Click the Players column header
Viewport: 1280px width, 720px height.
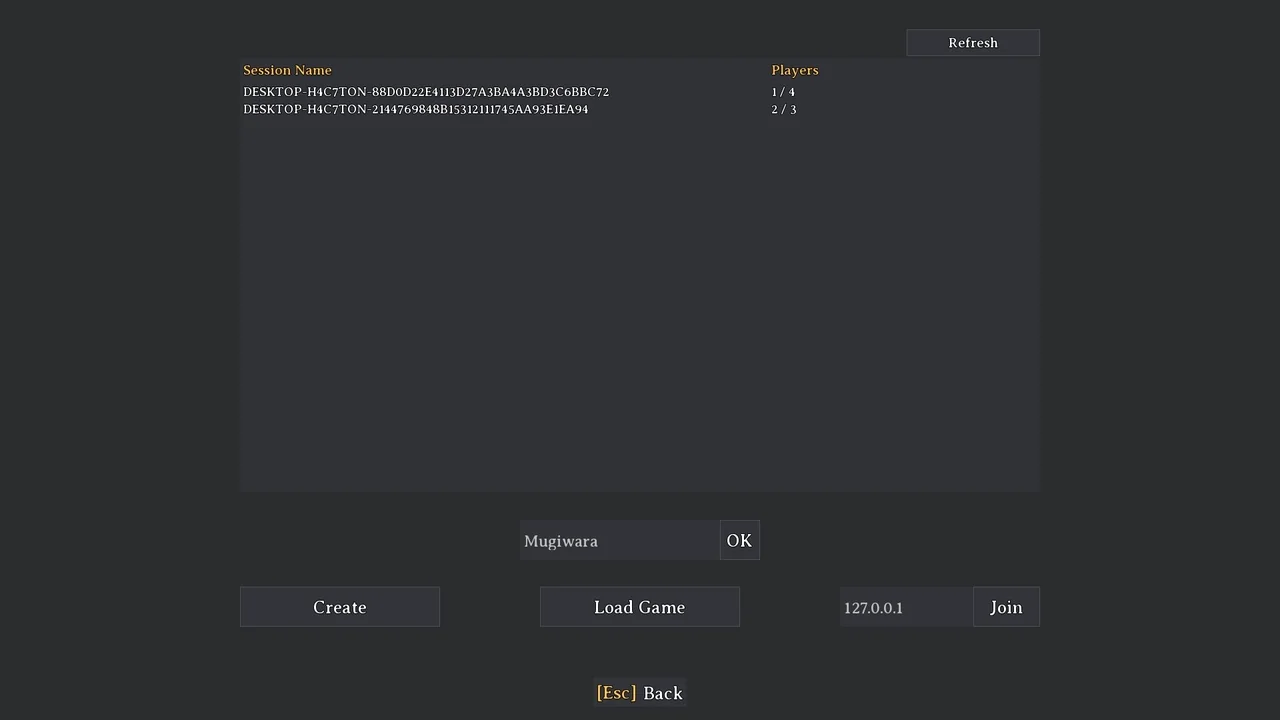(795, 70)
